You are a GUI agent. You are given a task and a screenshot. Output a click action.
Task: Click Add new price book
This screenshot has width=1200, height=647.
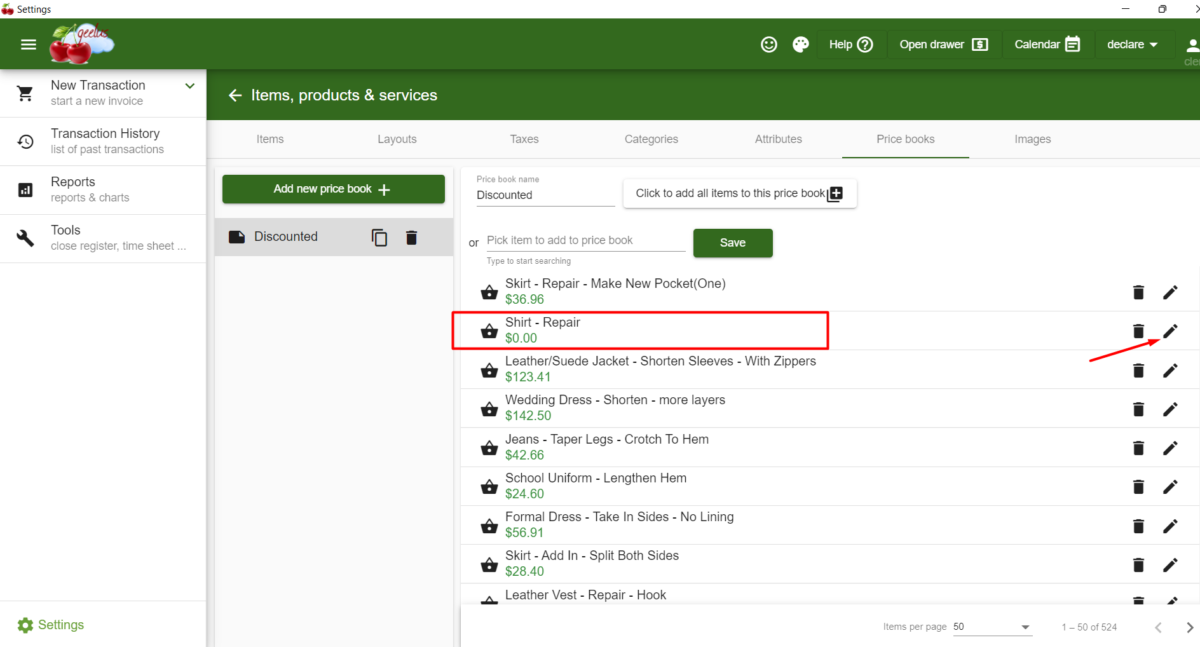[x=333, y=189]
